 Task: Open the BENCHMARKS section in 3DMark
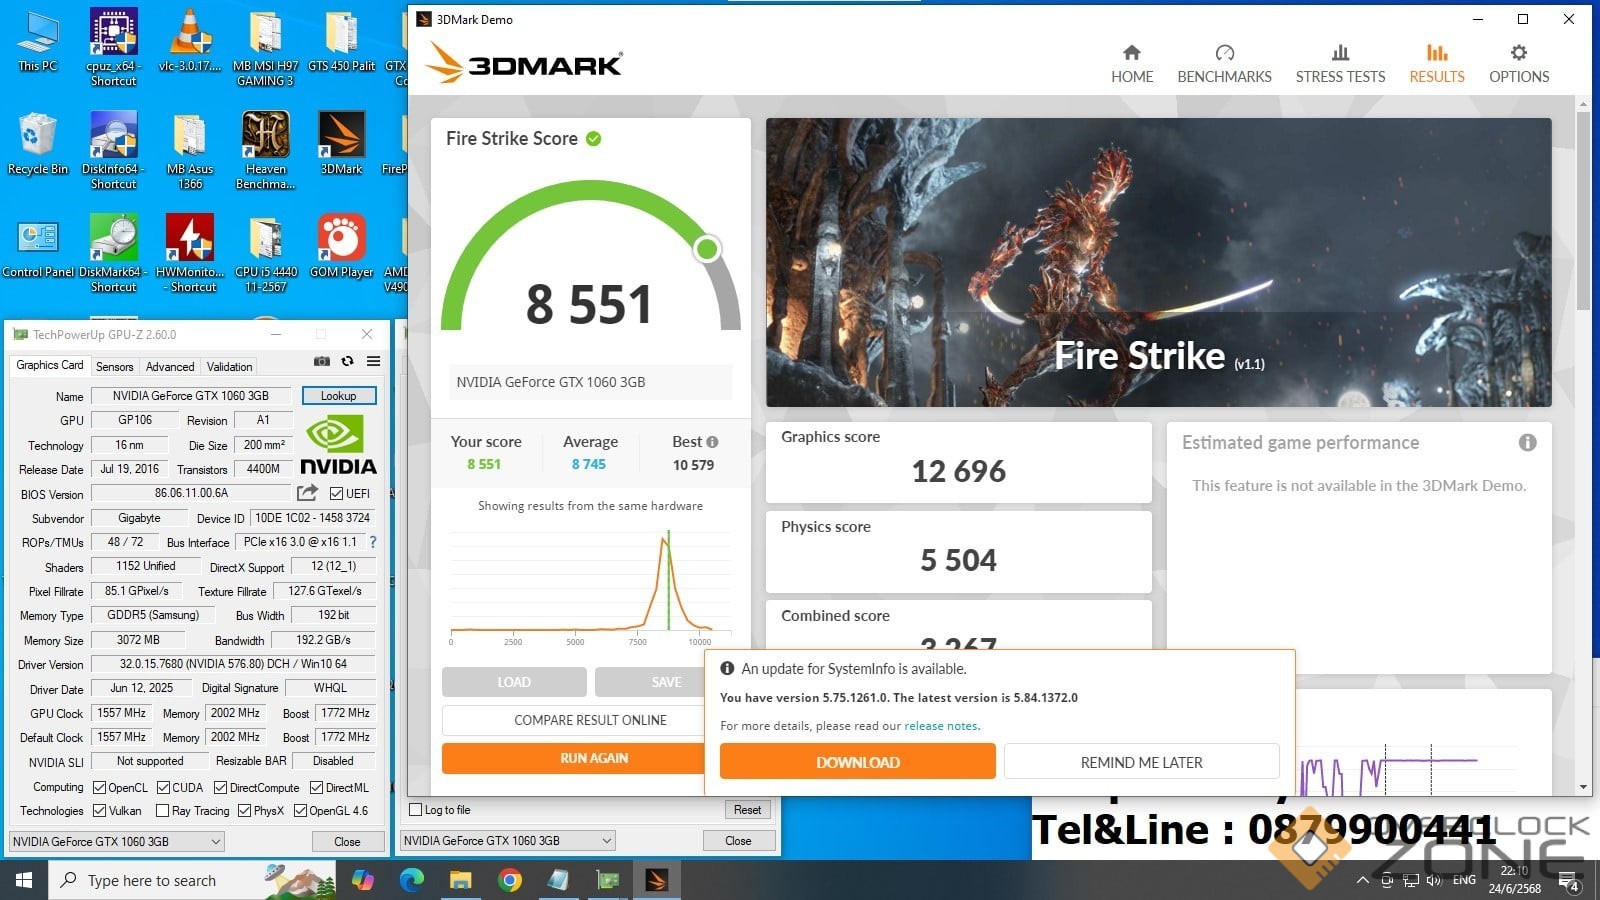pyautogui.click(x=1224, y=64)
